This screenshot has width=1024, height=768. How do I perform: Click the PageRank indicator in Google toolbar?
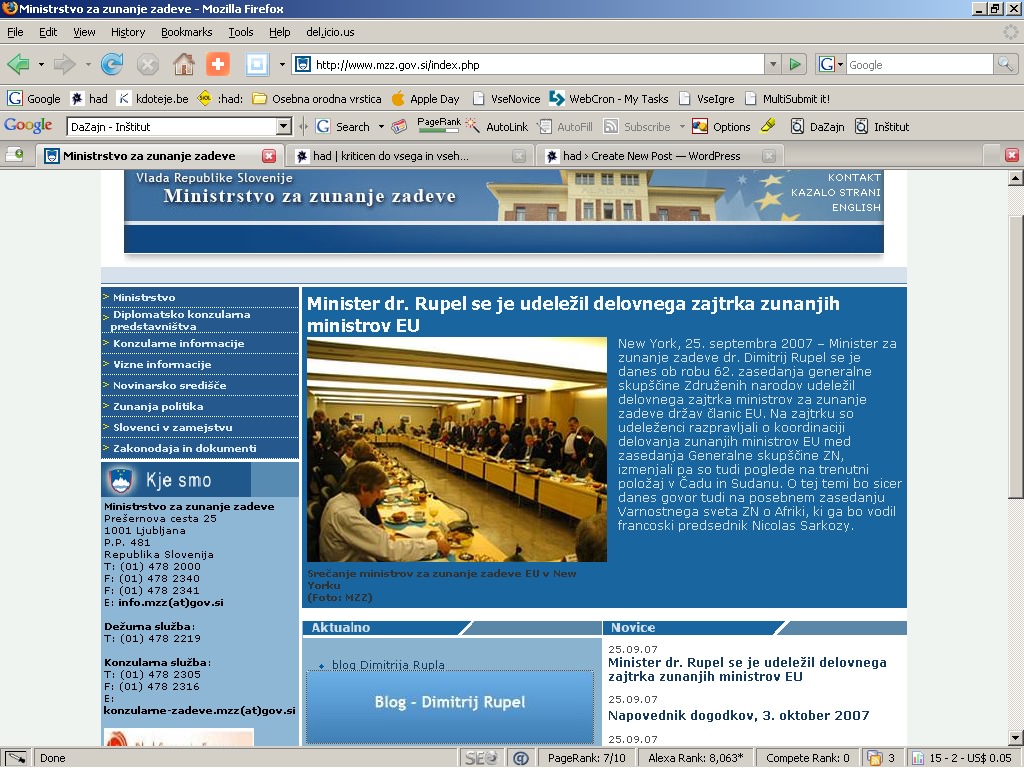point(439,125)
